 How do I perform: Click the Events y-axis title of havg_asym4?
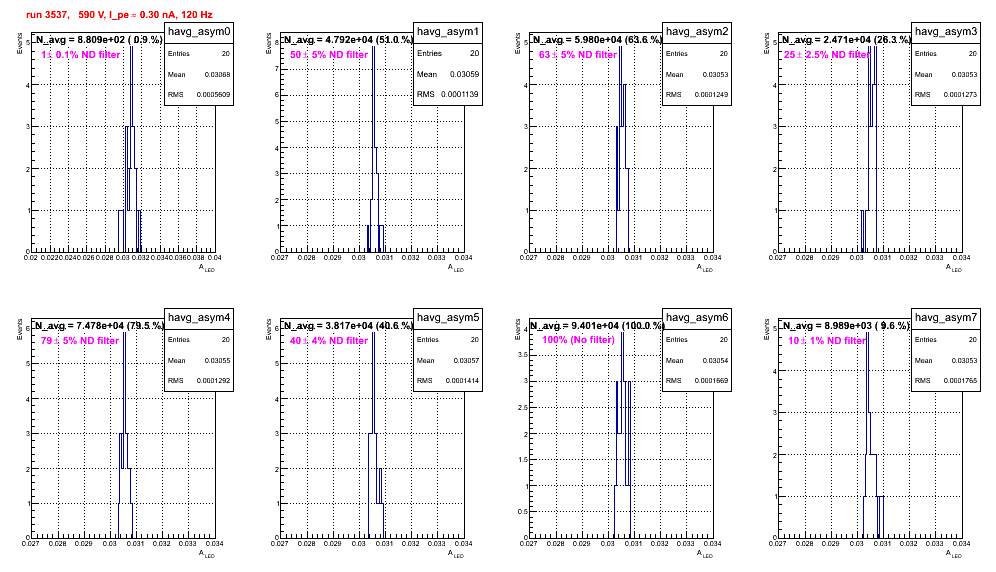click(x=19, y=330)
